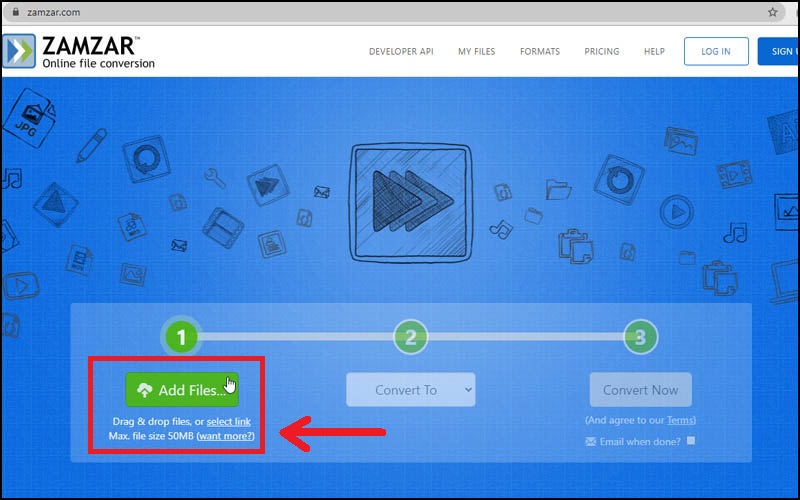Click the Log In button
Image resolution: width=800 pixels, height=500 pixels.
pyautogui.click(x=716, y=51)
